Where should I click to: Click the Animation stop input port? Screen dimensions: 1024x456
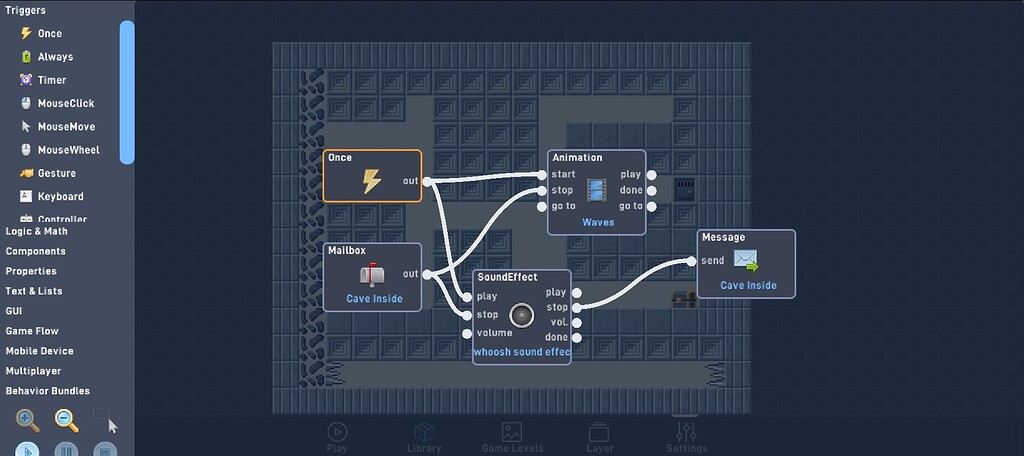(541, 190)
